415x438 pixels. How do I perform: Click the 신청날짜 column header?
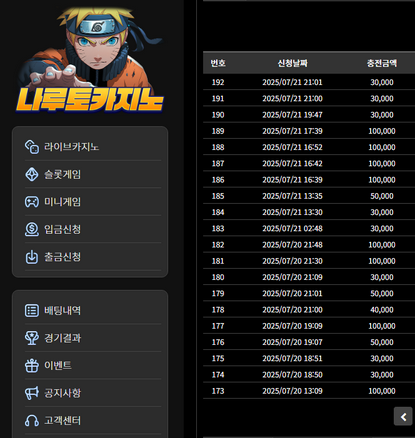pos(292,63)
